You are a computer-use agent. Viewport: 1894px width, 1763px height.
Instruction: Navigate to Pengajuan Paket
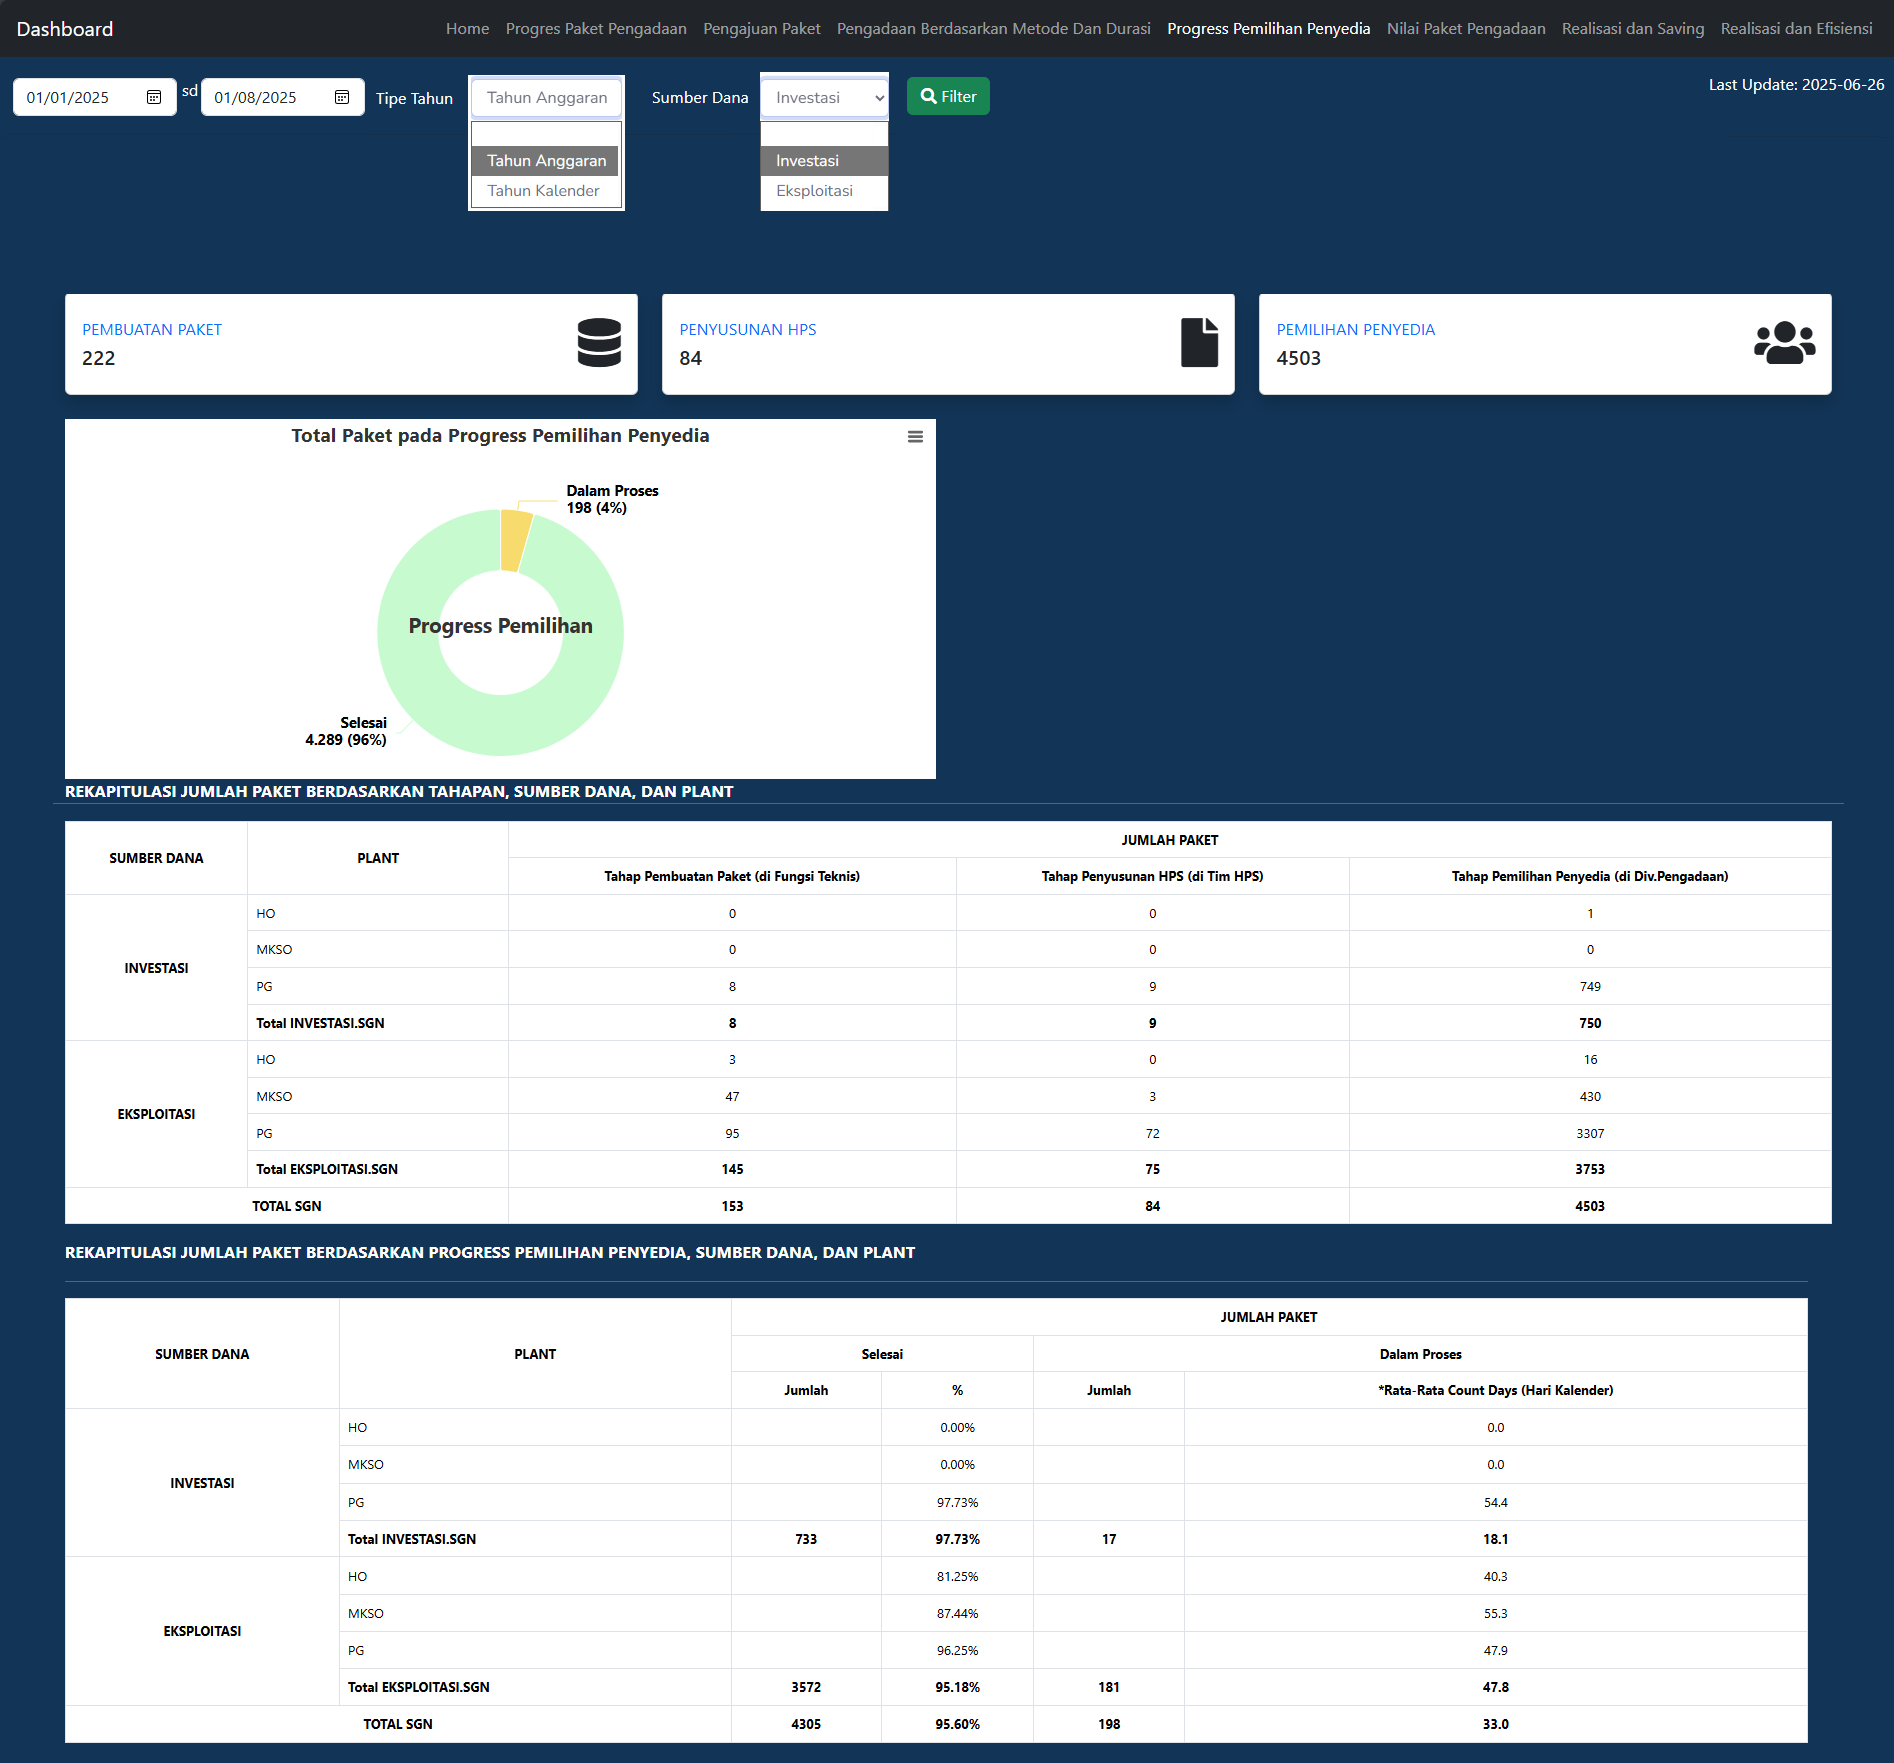coord(761,29)
